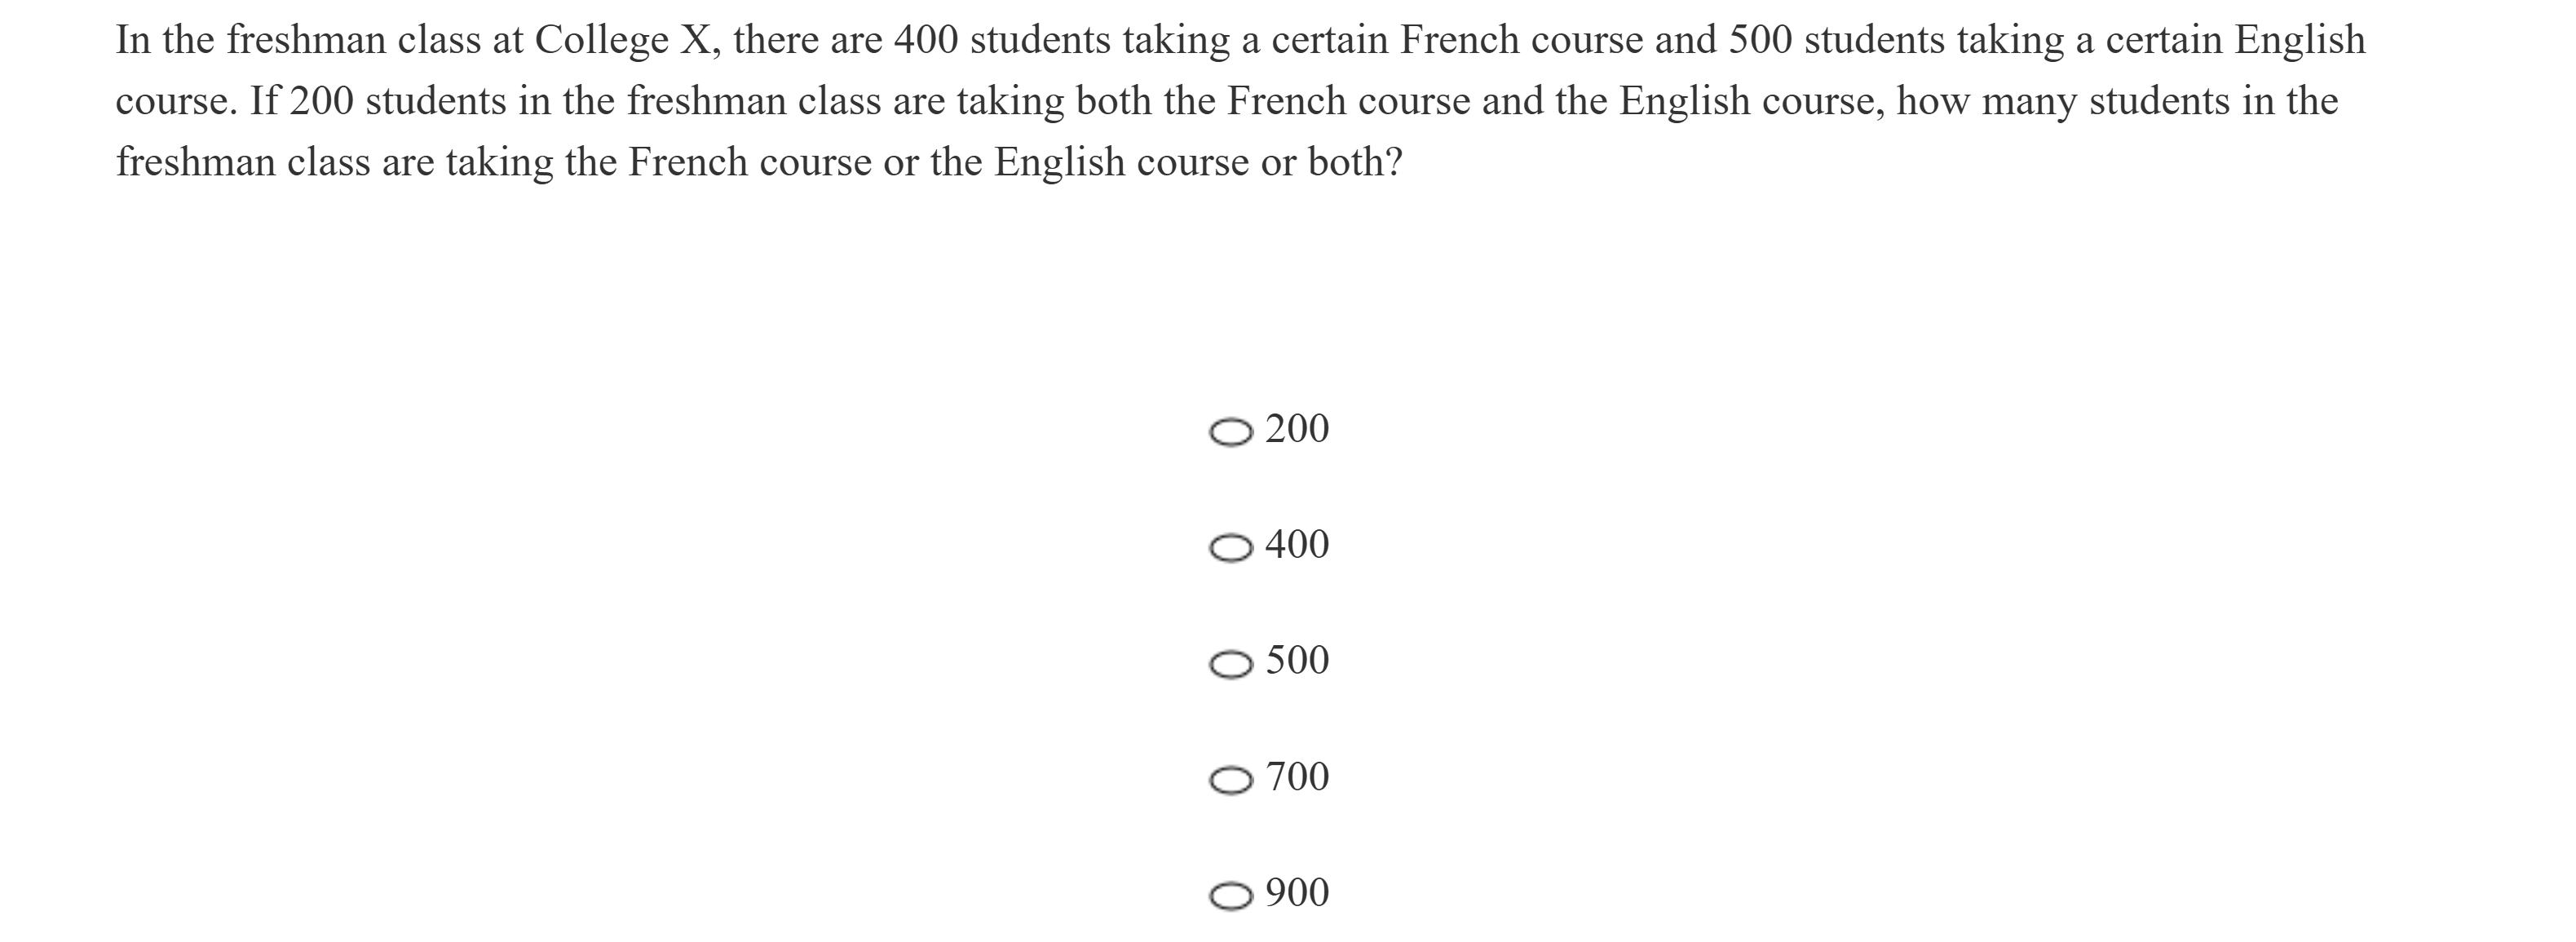Click the '900' answer choice label
Image resolution: width=2576 pixels, height=942 pixels.
pyautogui.click(x=1297, y=893)
